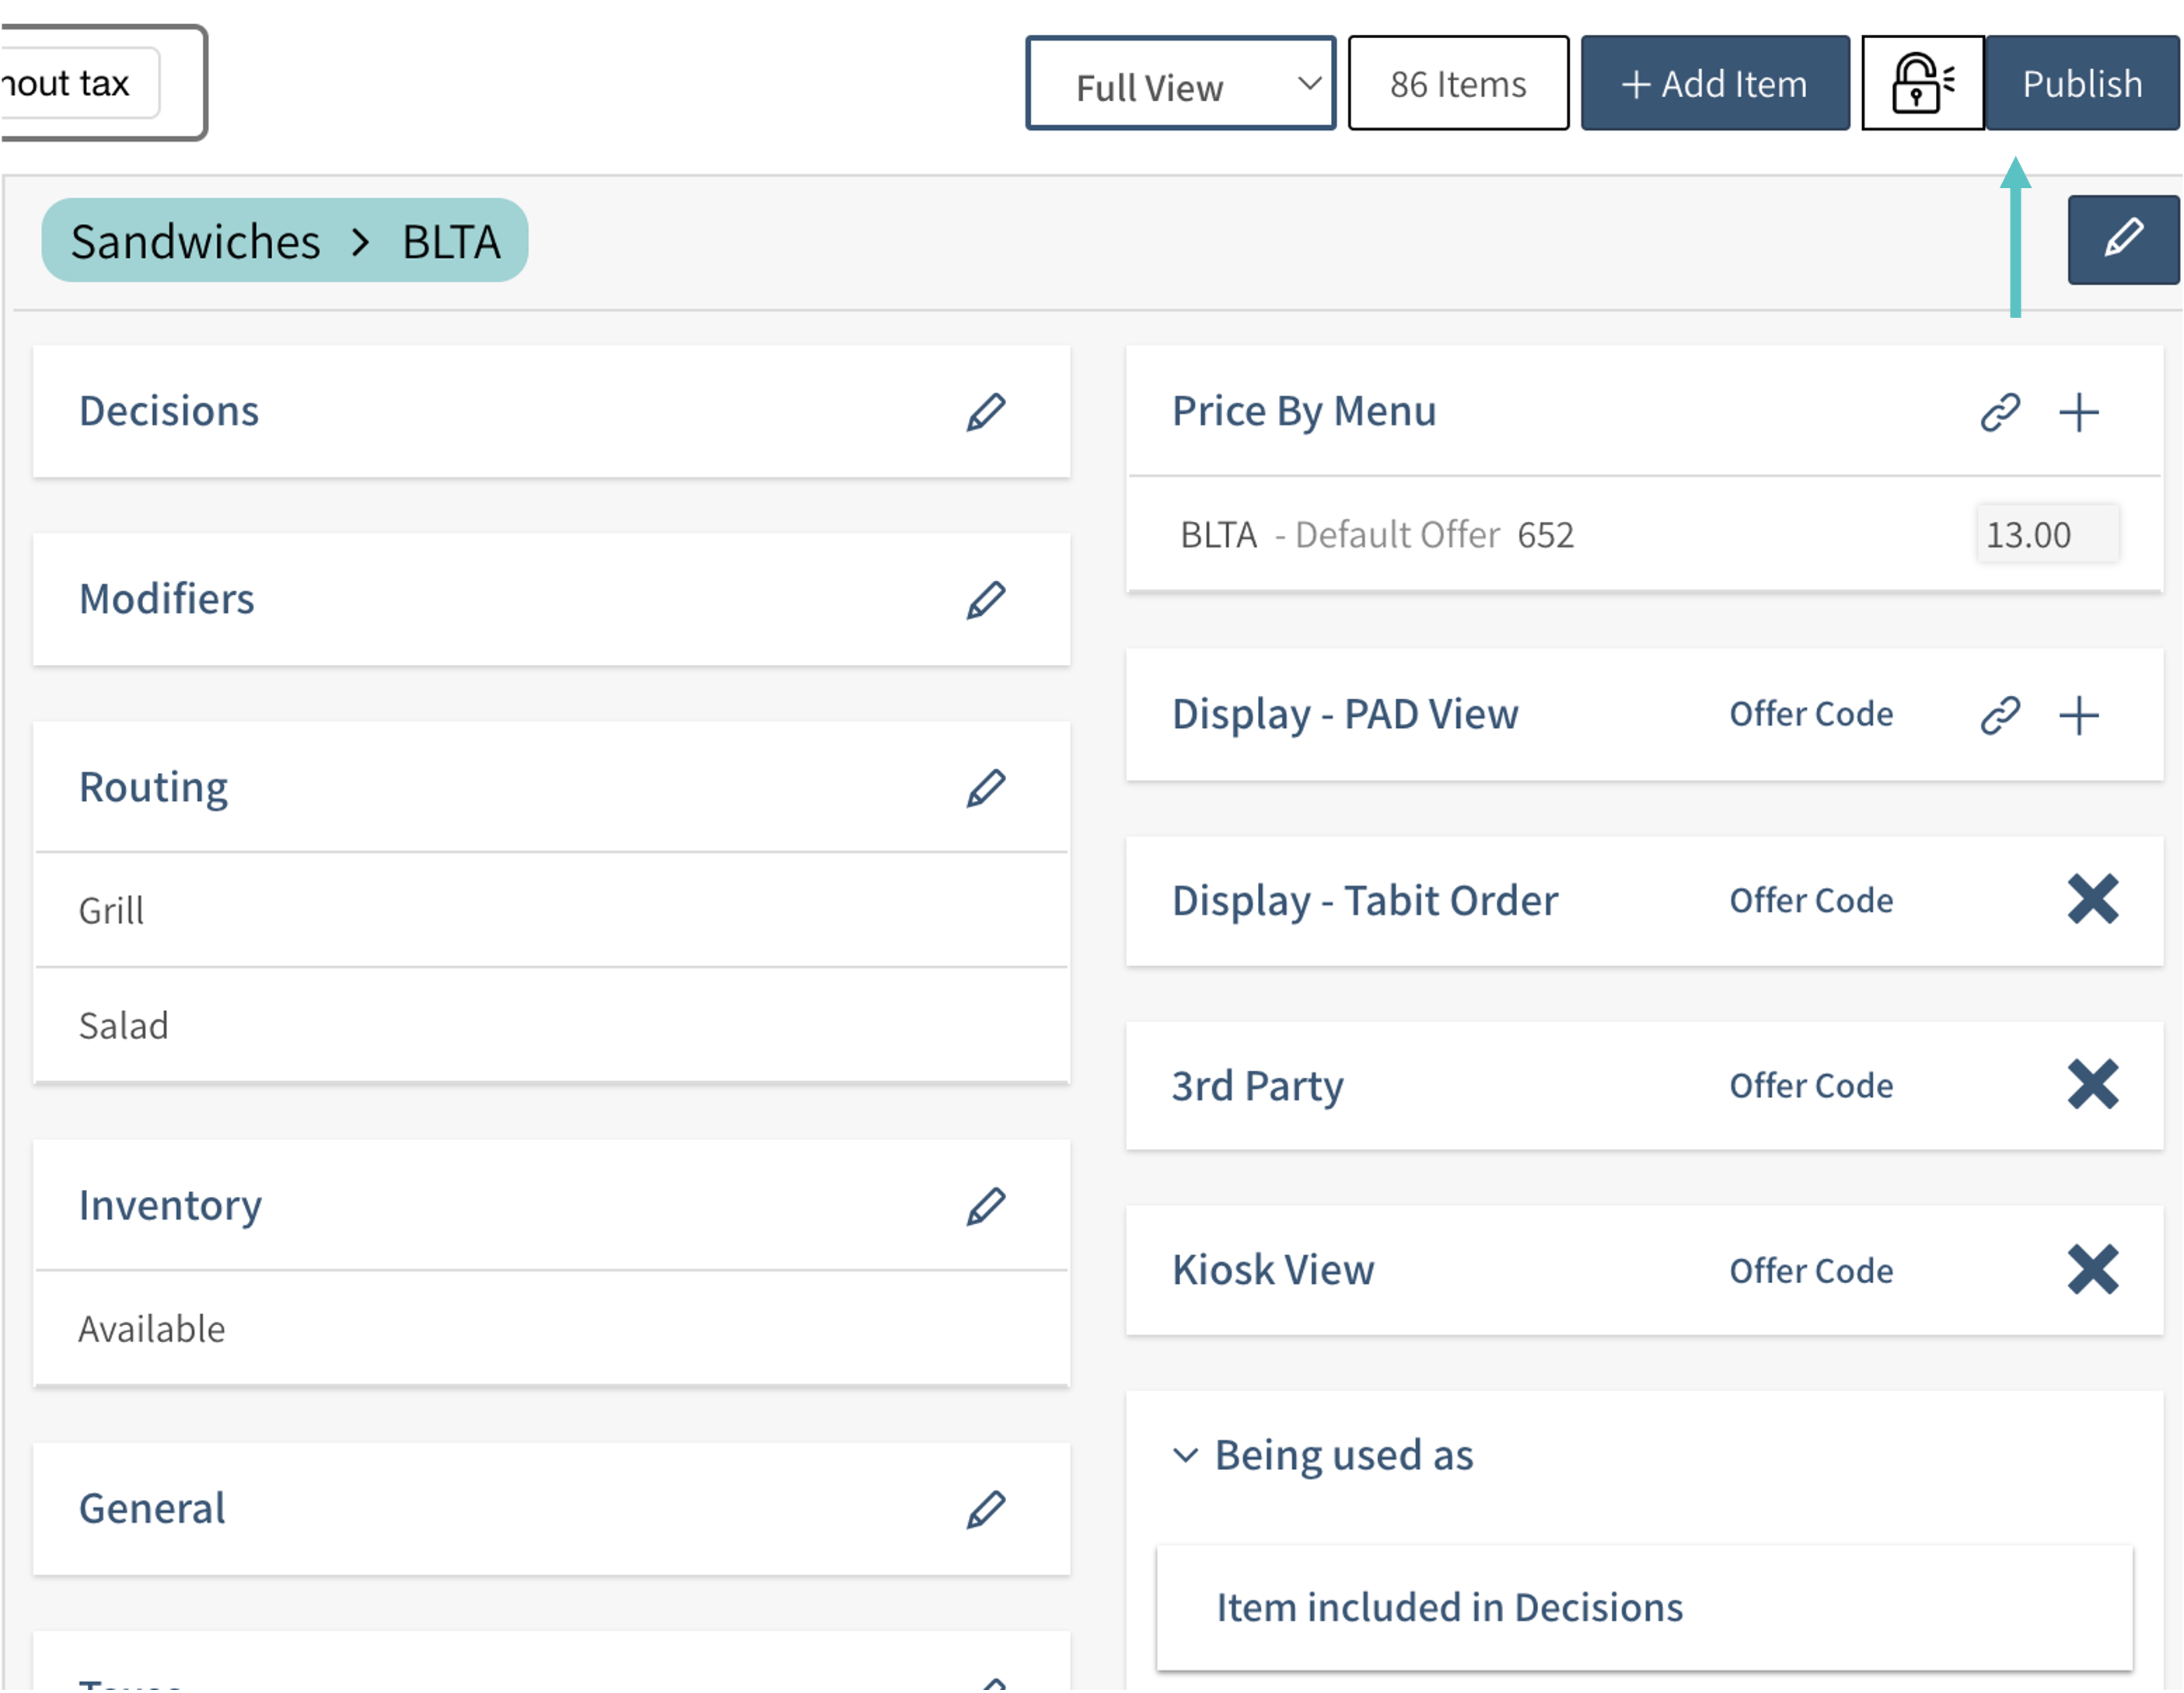Screen dimensions: 2184x1693
Task: Click General section pencil icon
Action: 985,1509
